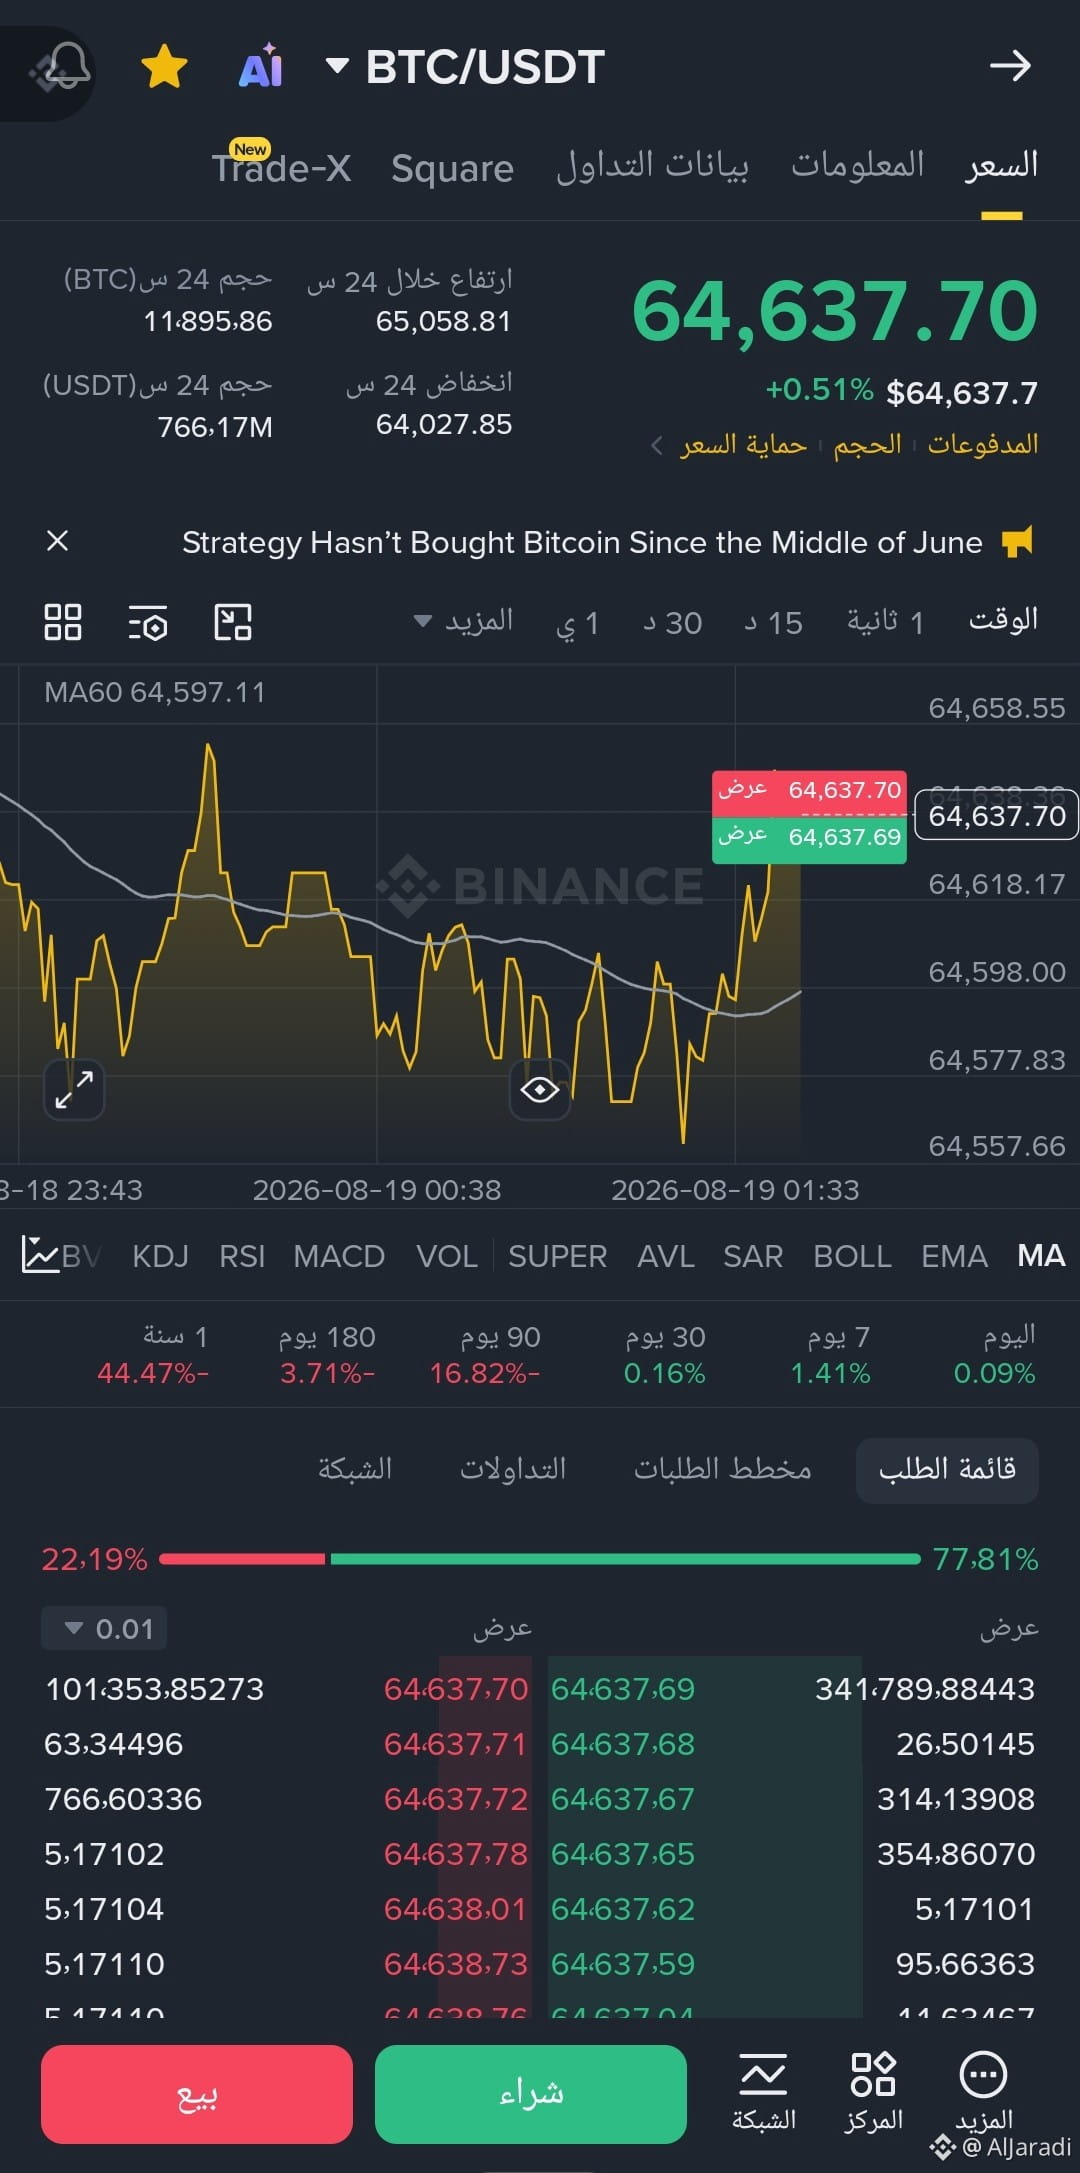This screenshot has height=2173, width=1080.
Task: Open the مخطط الطلبات tab
Action: pos(722,1469)
